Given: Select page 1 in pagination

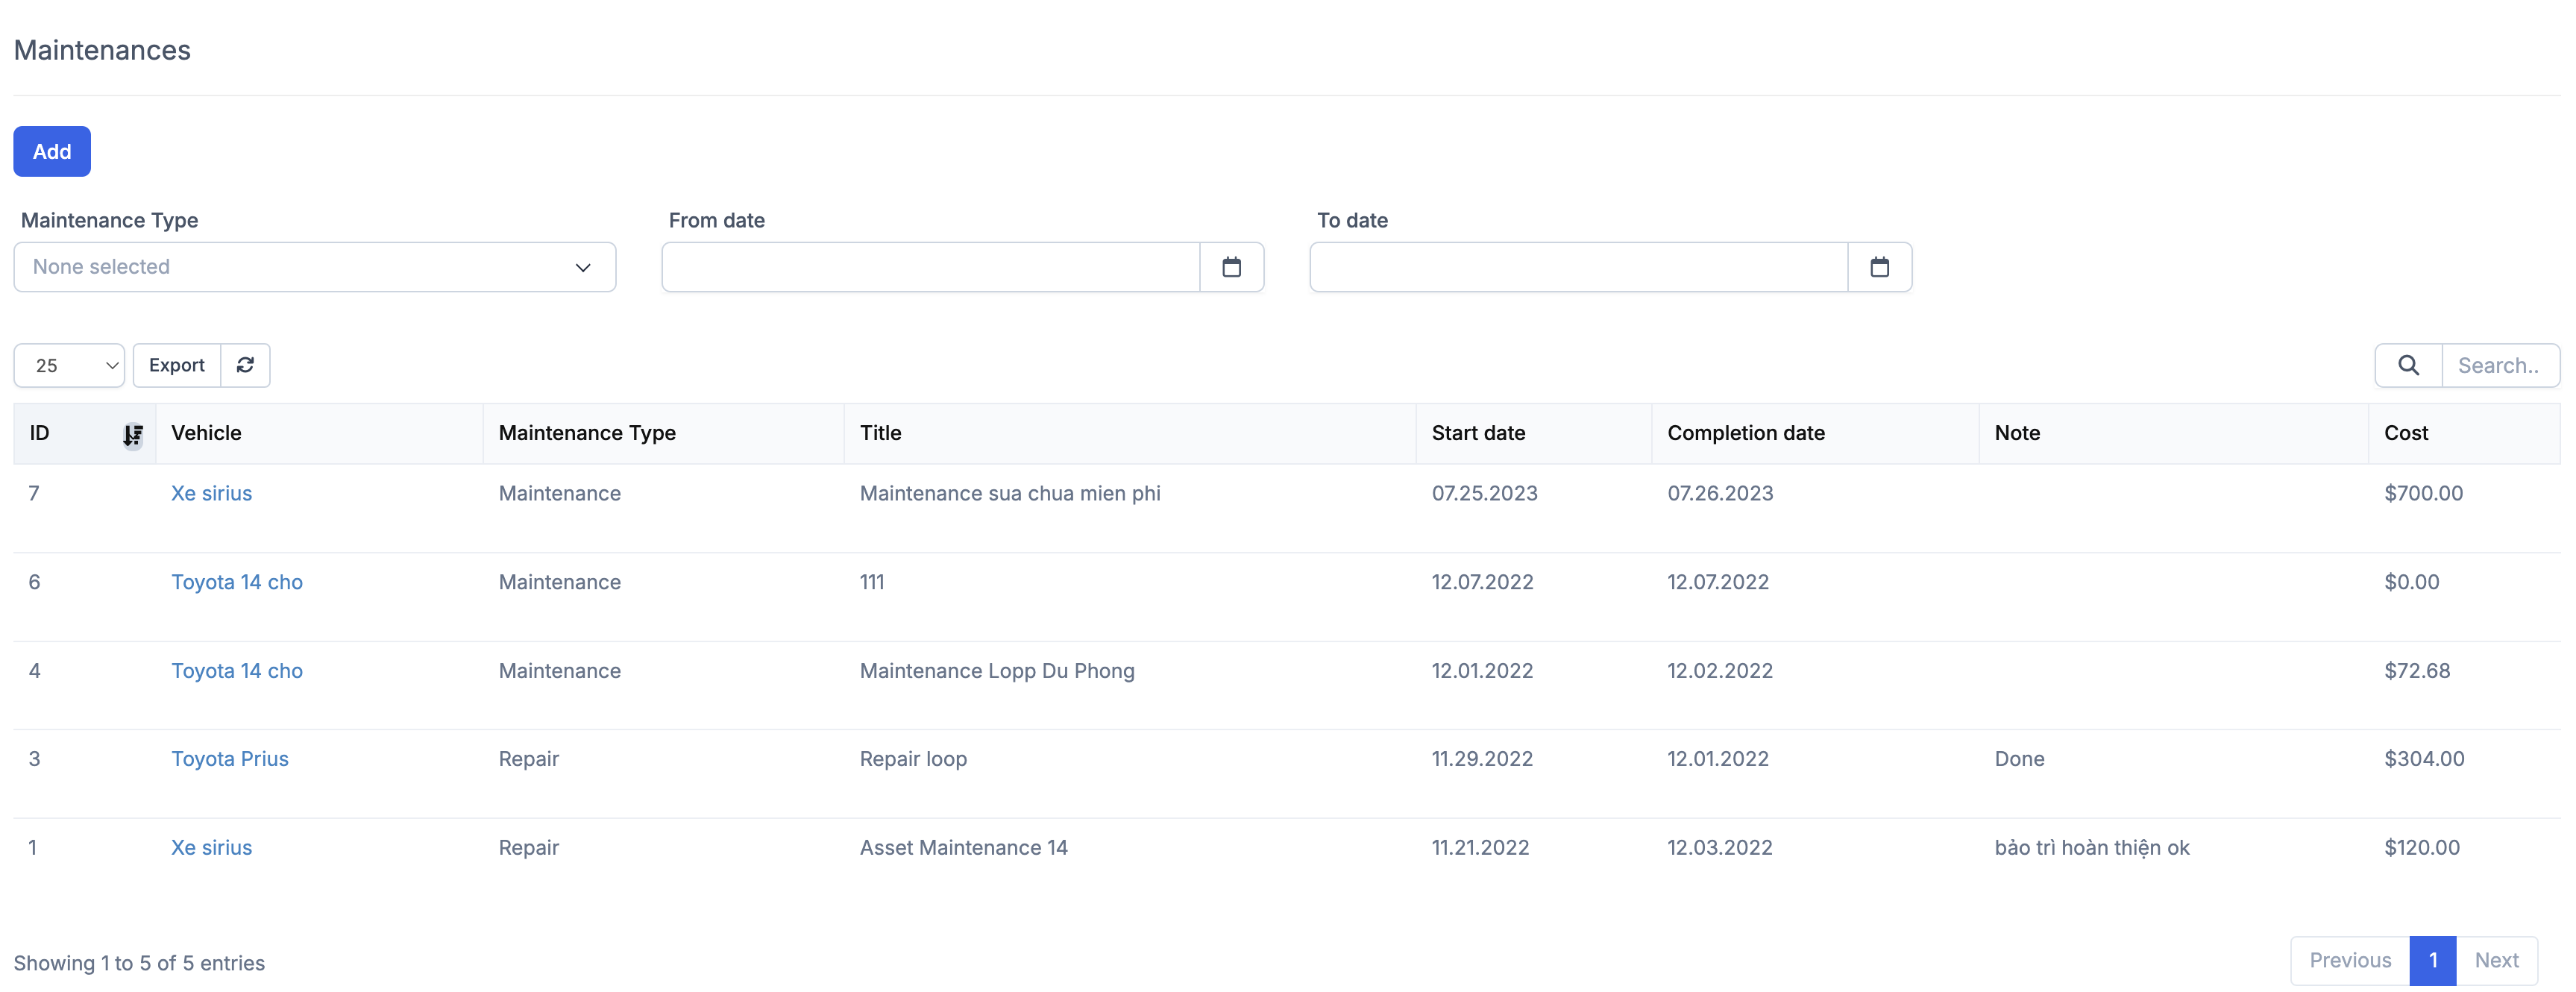Looking at the screenshot, I should [2432, 960].
